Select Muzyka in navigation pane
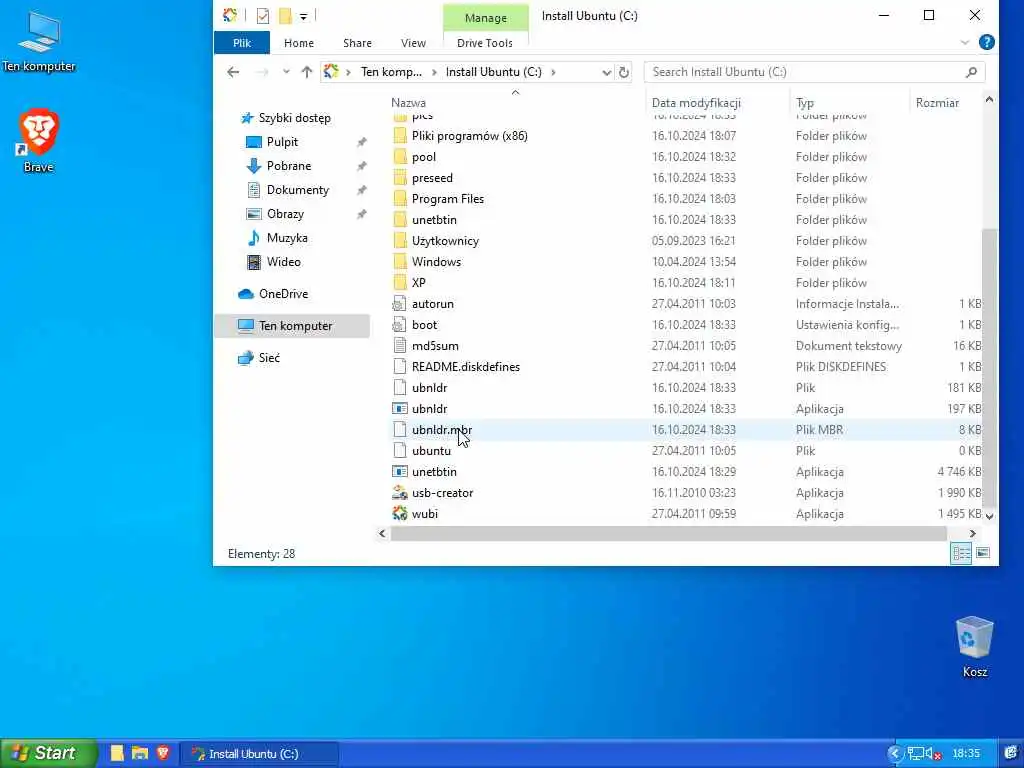The height and width of the screenshot is (768, 1024). pyautogui.click(x=287, y=238)
